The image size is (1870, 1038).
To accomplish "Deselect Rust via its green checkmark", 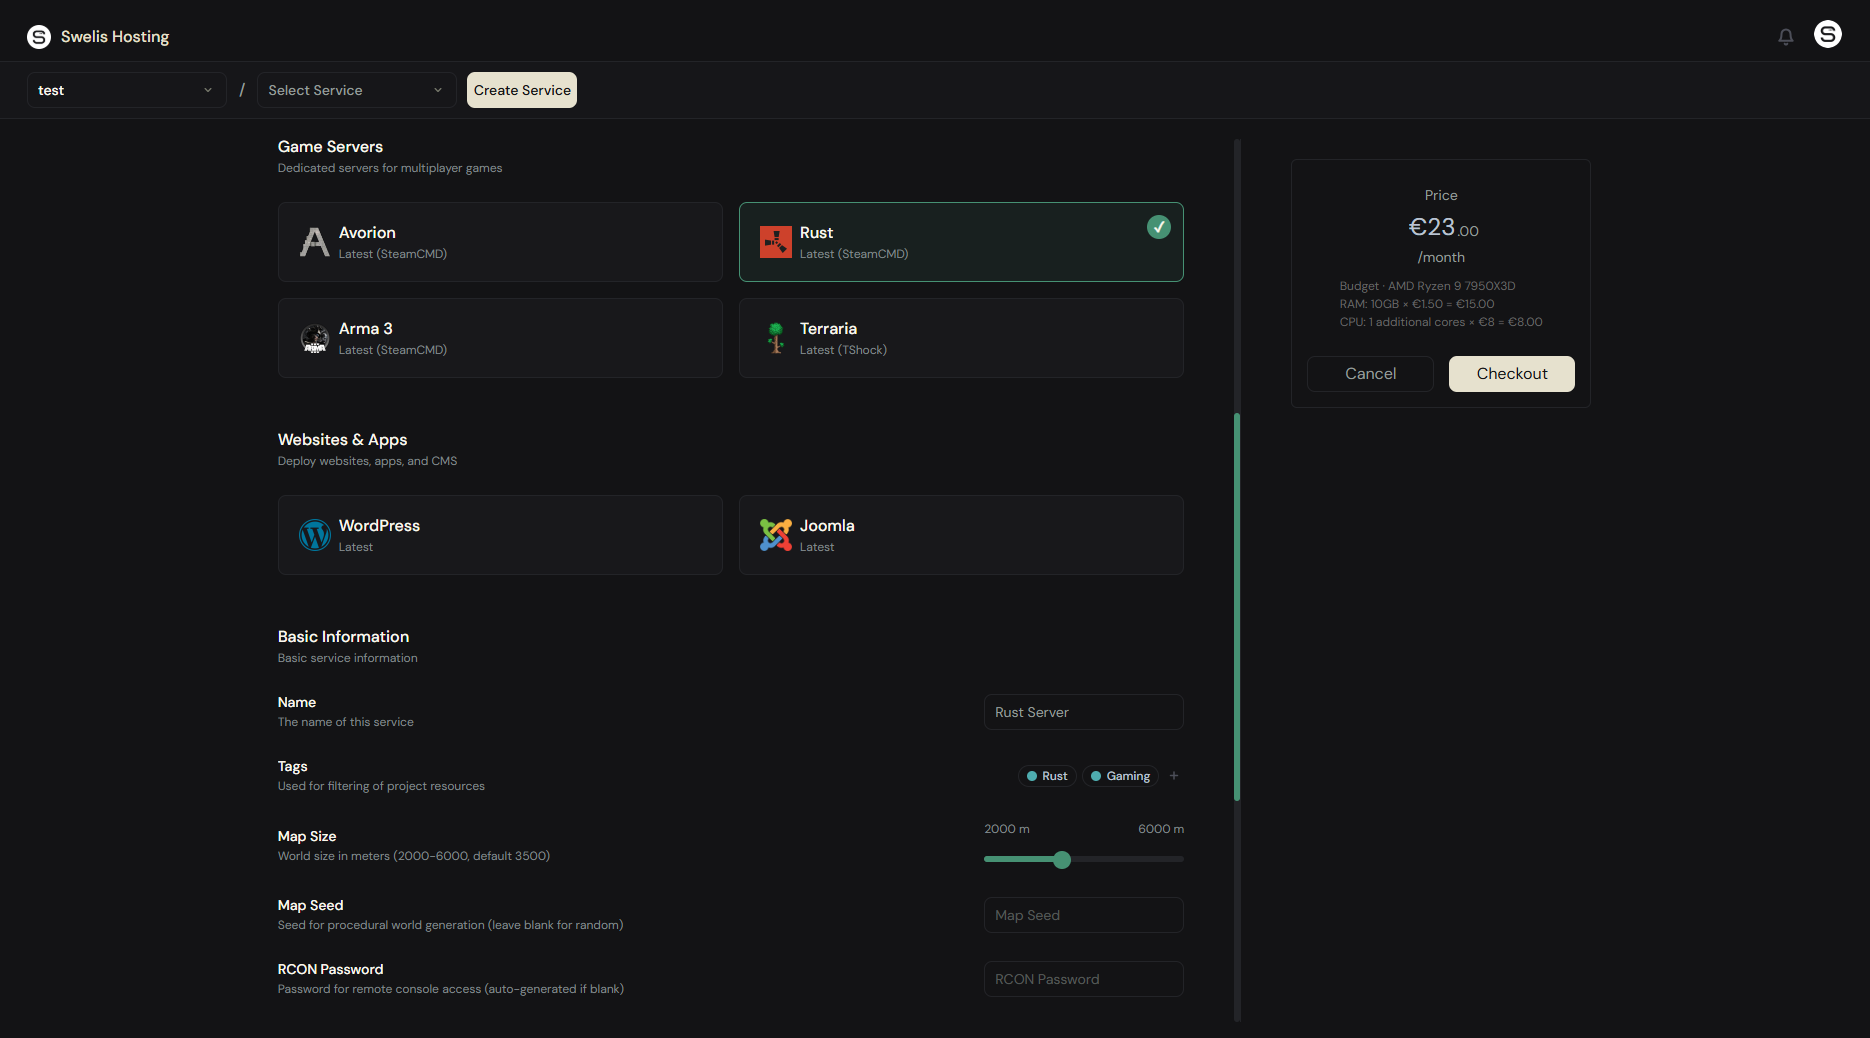I will pyautogui.click(x=1158, y=227).
